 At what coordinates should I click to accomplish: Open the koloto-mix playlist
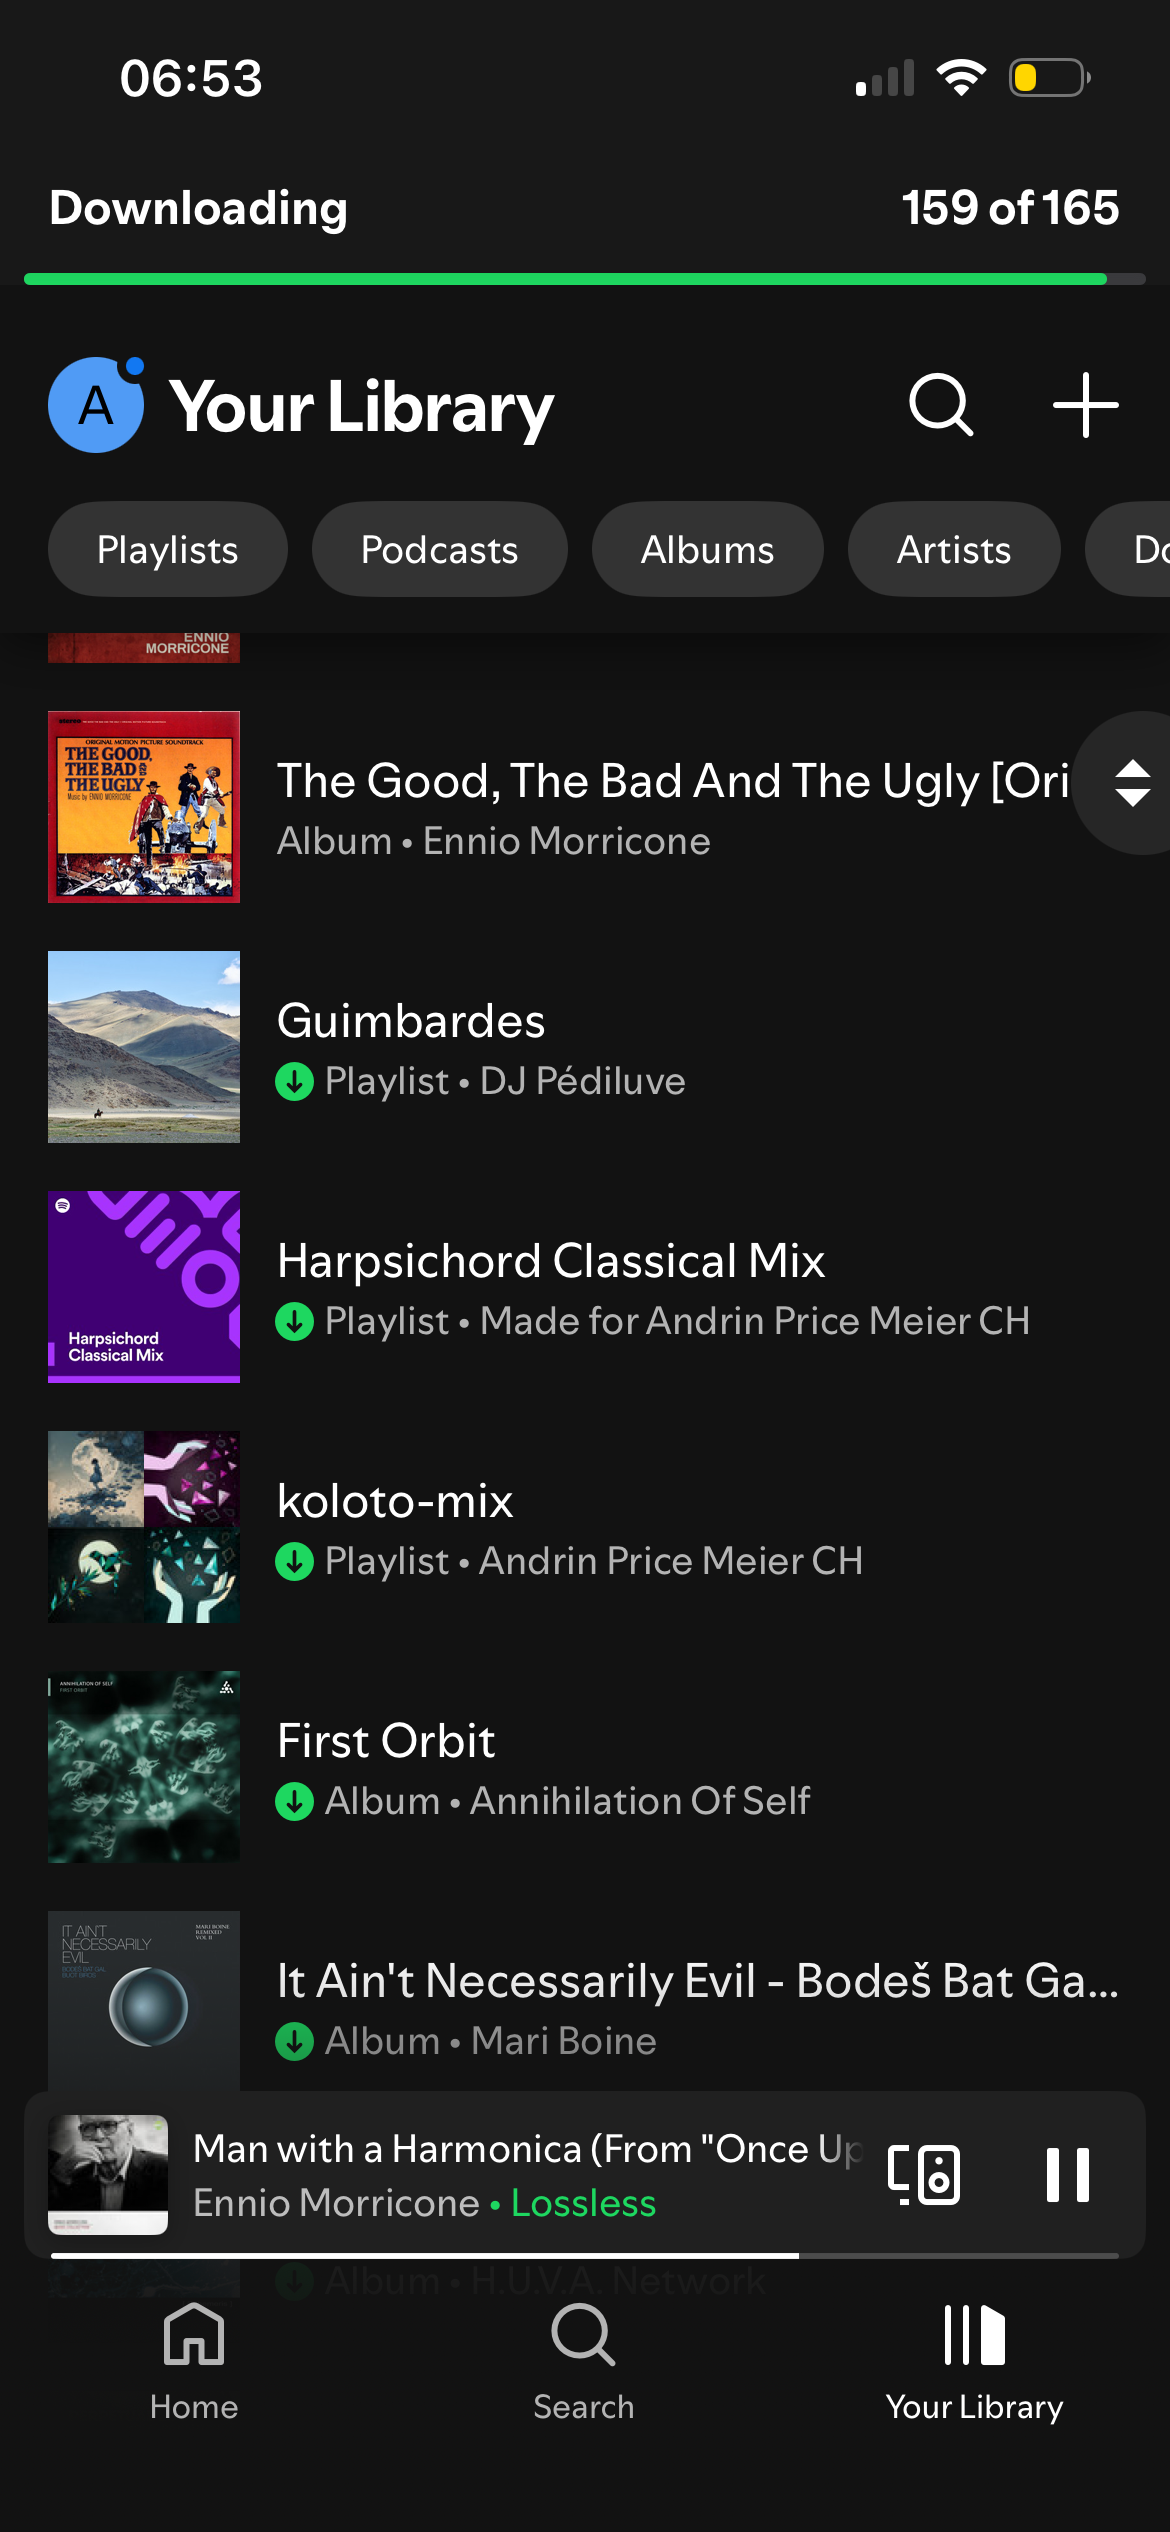(x=585, y=1527)
